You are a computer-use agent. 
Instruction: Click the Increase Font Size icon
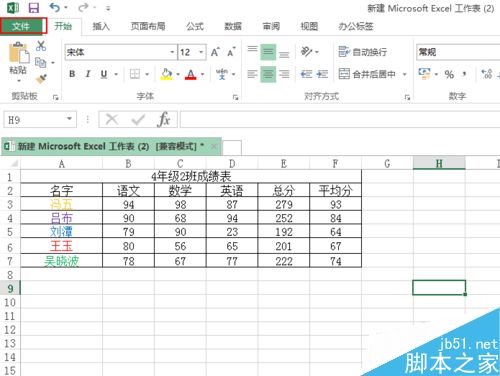(x=215, y=52)
